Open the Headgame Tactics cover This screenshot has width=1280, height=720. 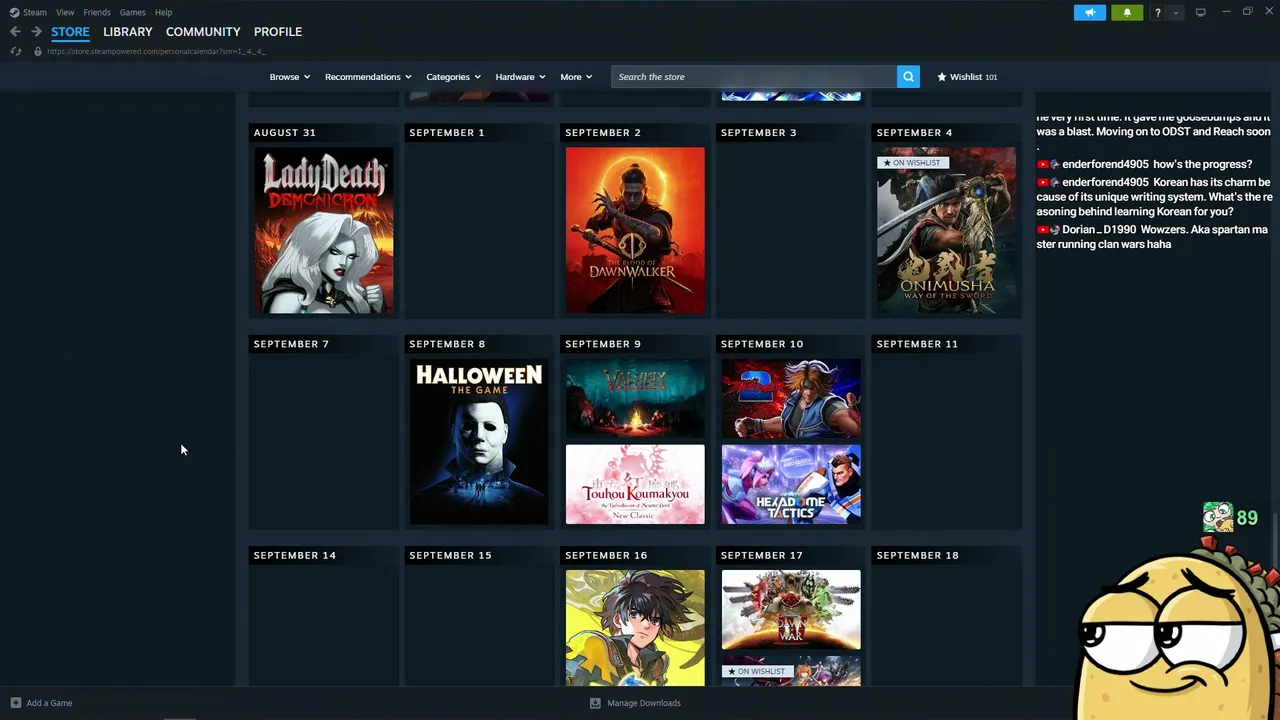tap(791, 484)
